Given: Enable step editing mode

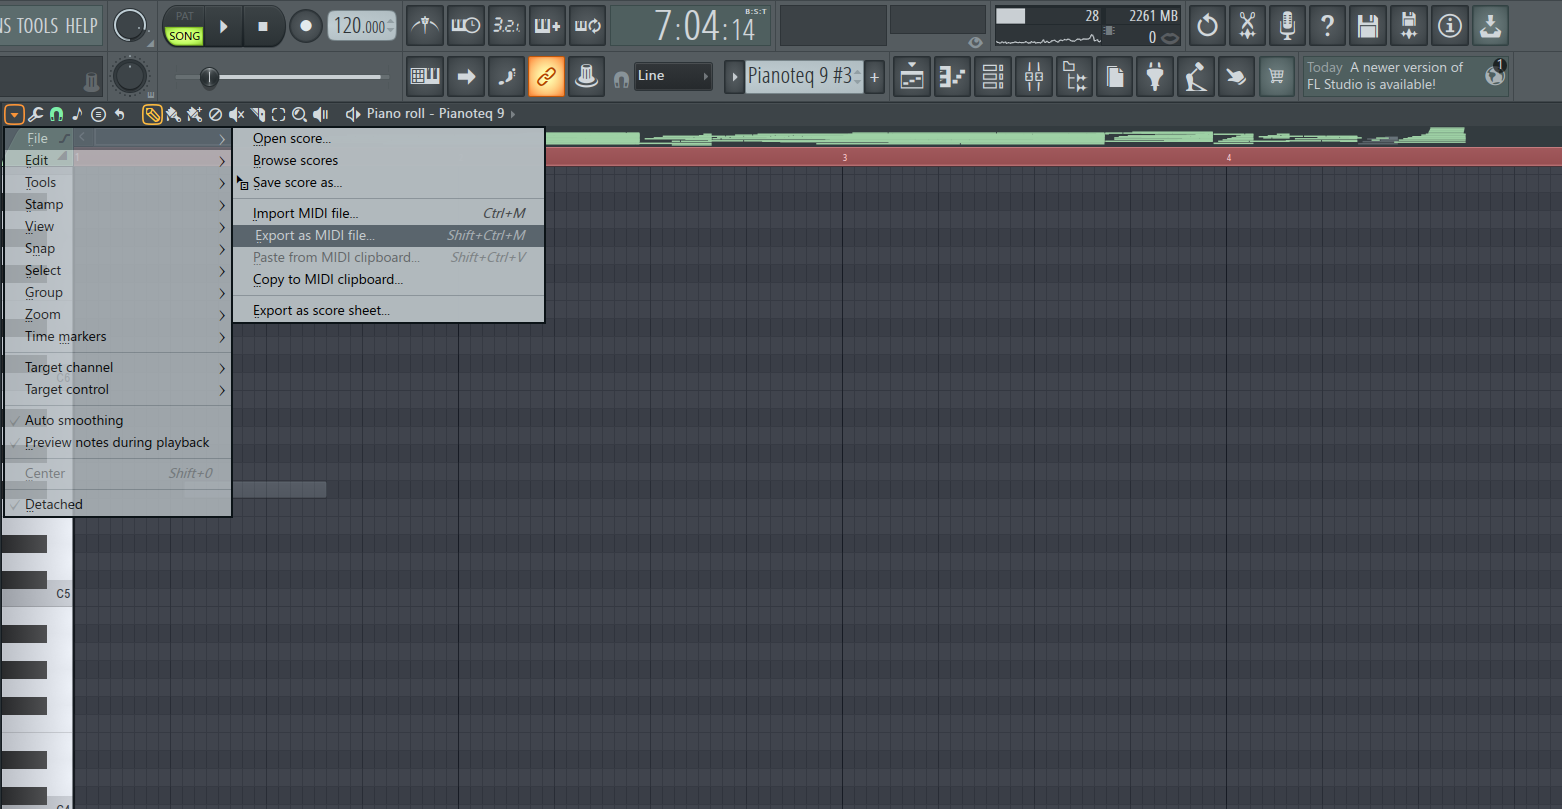Looking at the screenshot, I should click(507, 76).
